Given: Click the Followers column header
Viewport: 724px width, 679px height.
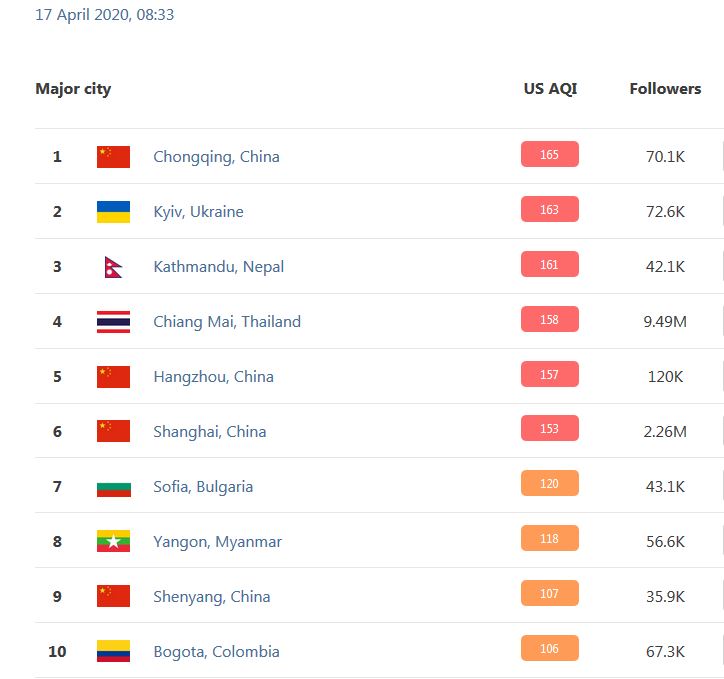Looking at the screenshot, I should click(x=665, y=89).
